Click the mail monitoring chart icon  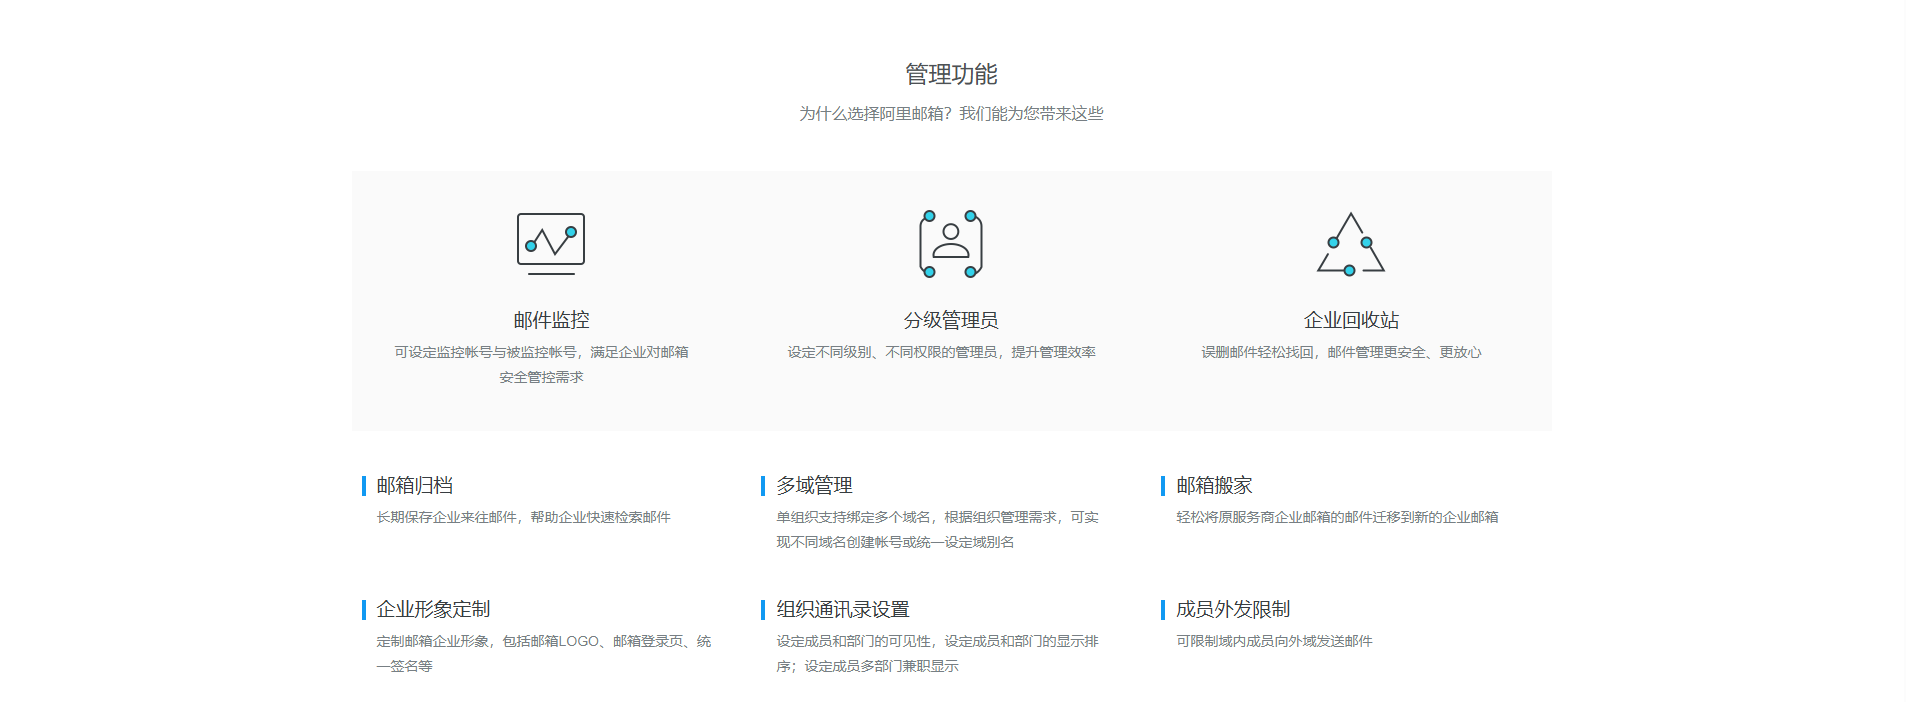click(x=551, y=243)
